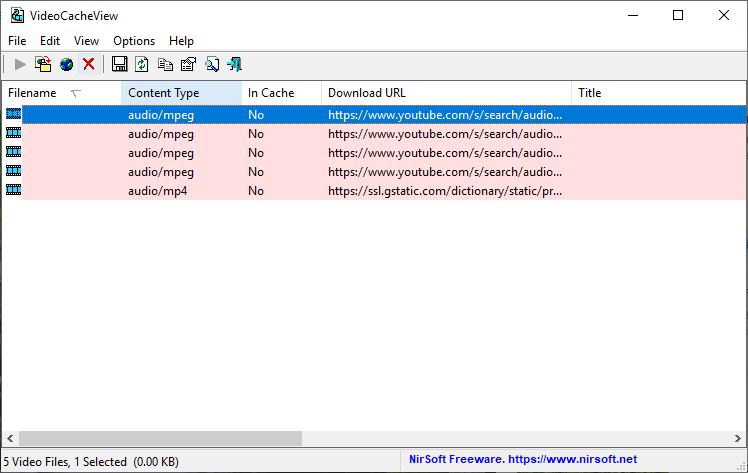
Task: Click the Copy Selected Items toolbar icon
Action: click(165, 64)
